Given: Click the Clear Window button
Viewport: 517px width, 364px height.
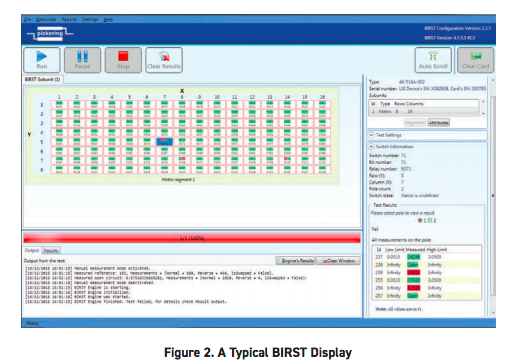Looking at the screenshot, I should click(x=338, y=261).
